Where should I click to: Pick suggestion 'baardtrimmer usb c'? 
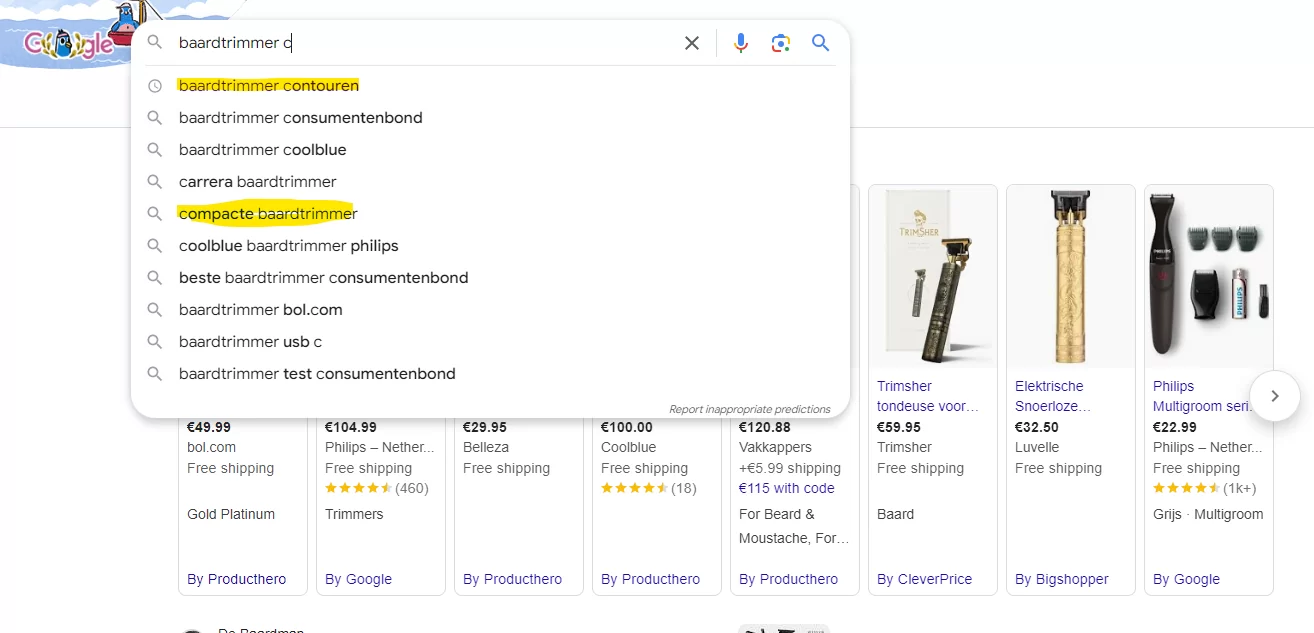point(490,342)
